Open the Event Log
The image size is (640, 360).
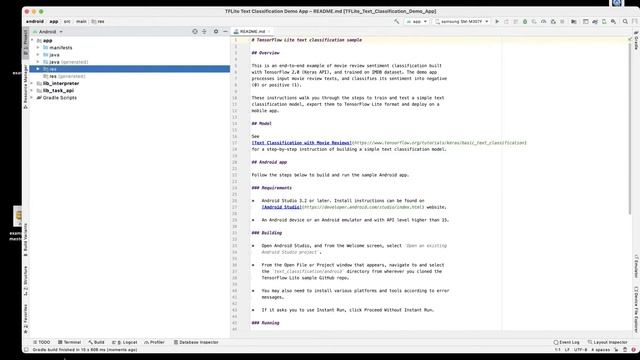pos(567,342)
